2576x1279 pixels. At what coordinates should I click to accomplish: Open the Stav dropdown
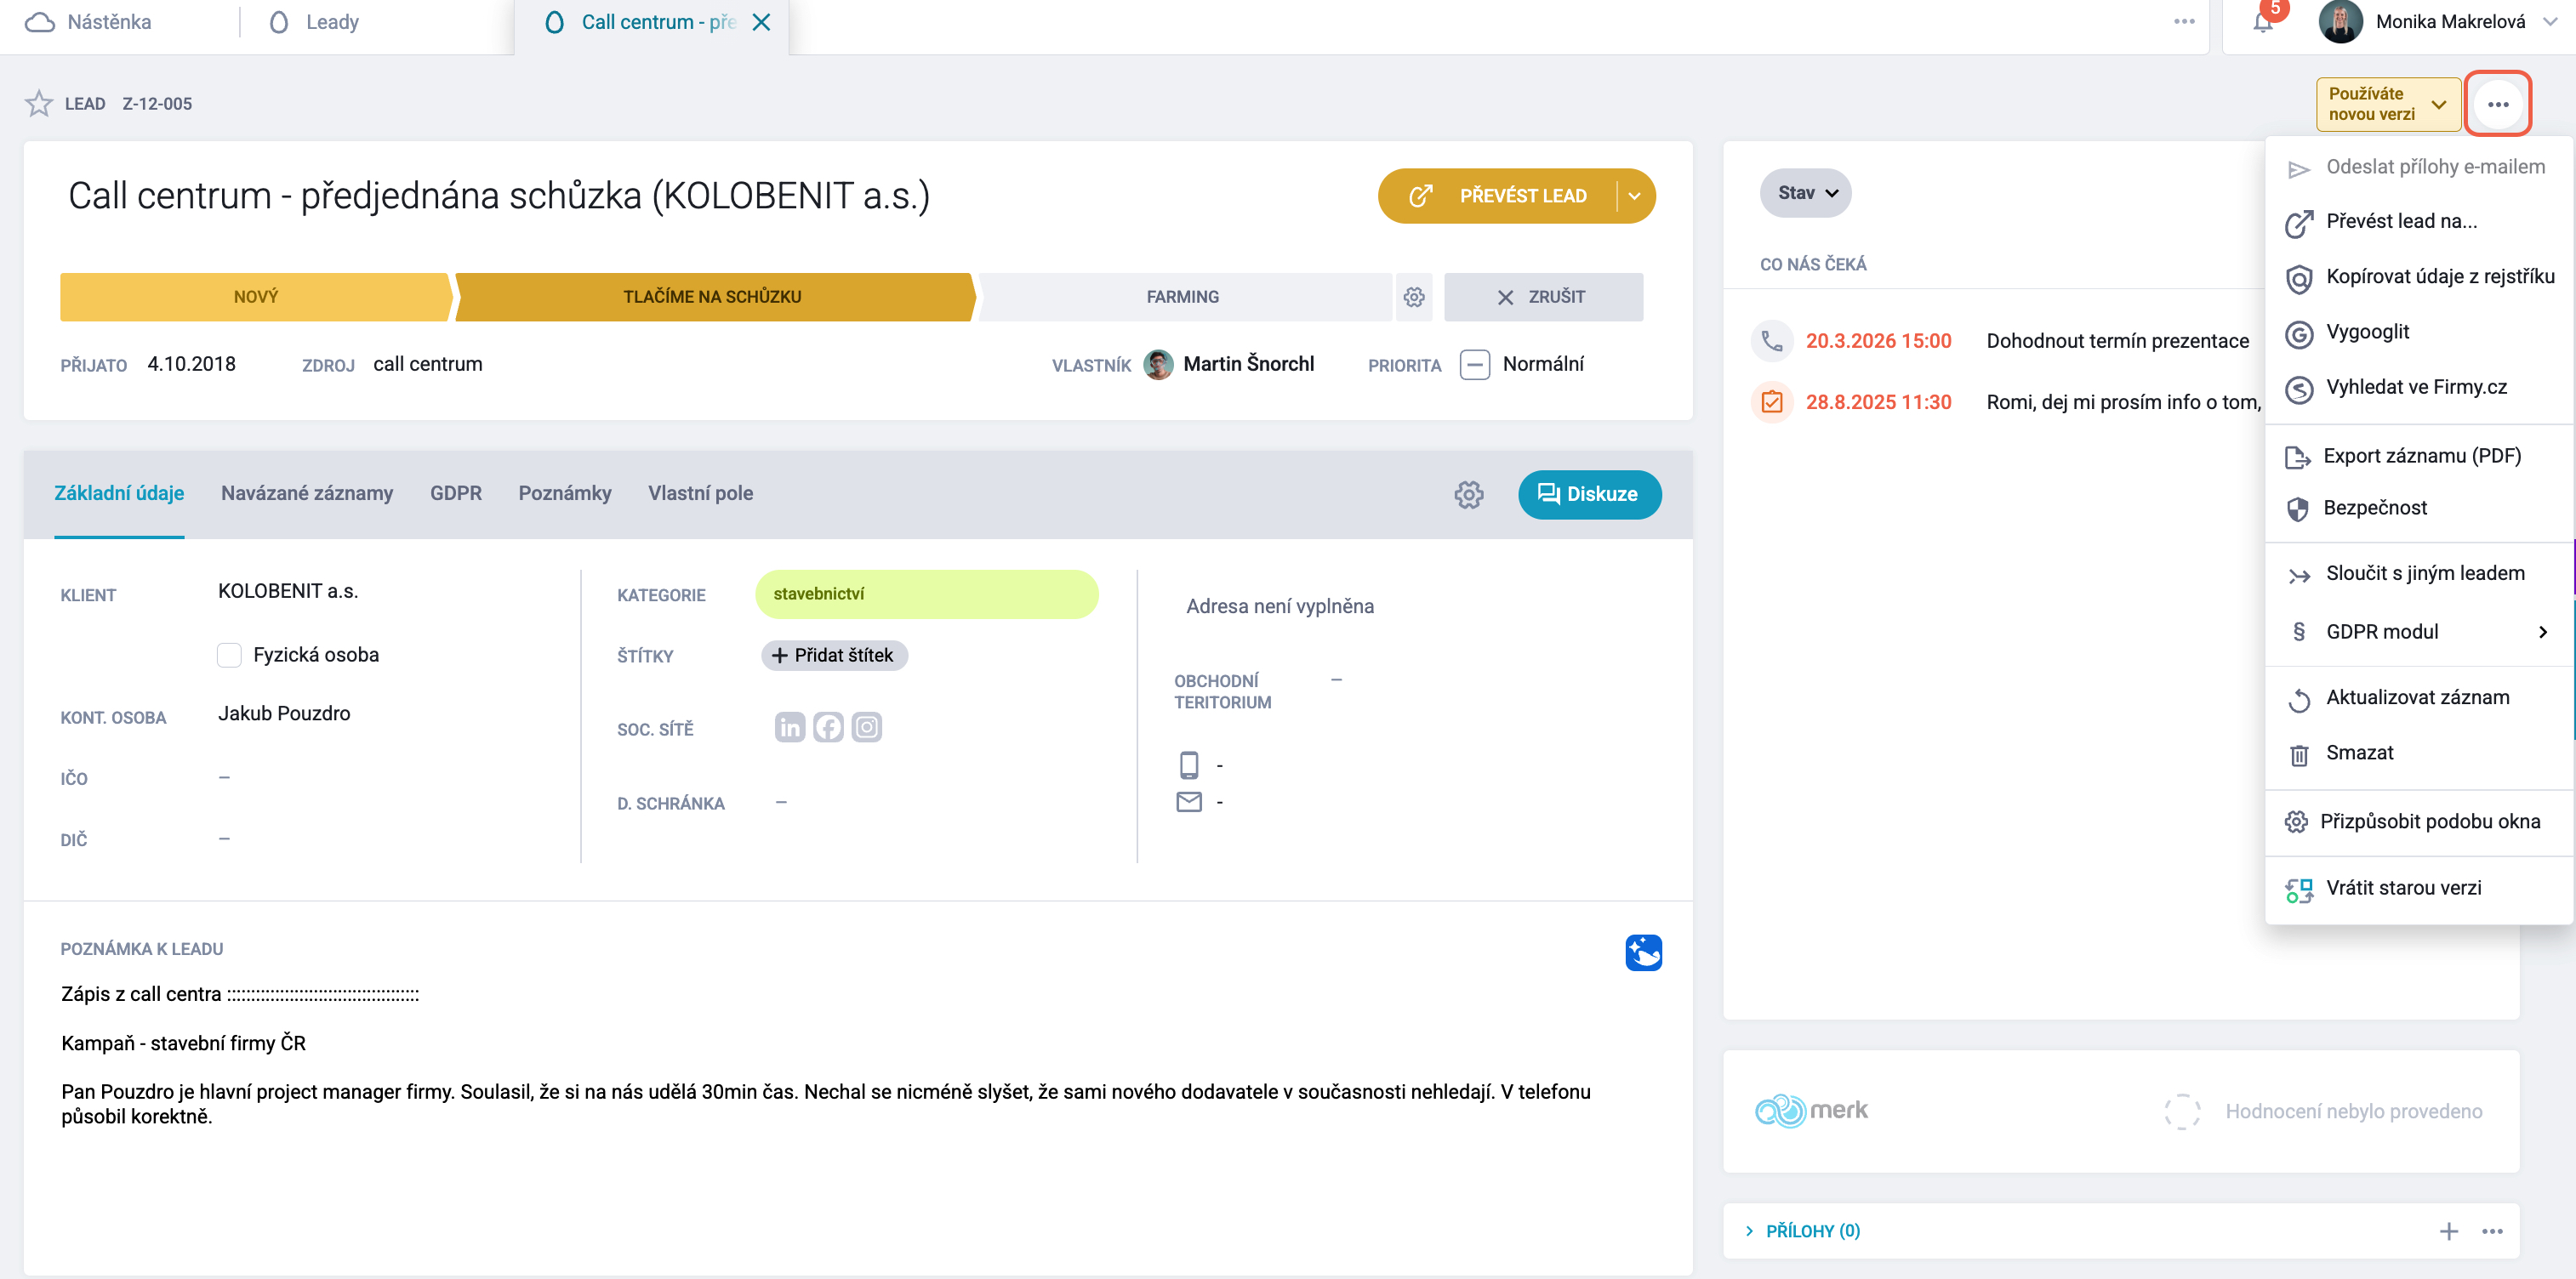pyautogui.click(x=1806, y=193)
